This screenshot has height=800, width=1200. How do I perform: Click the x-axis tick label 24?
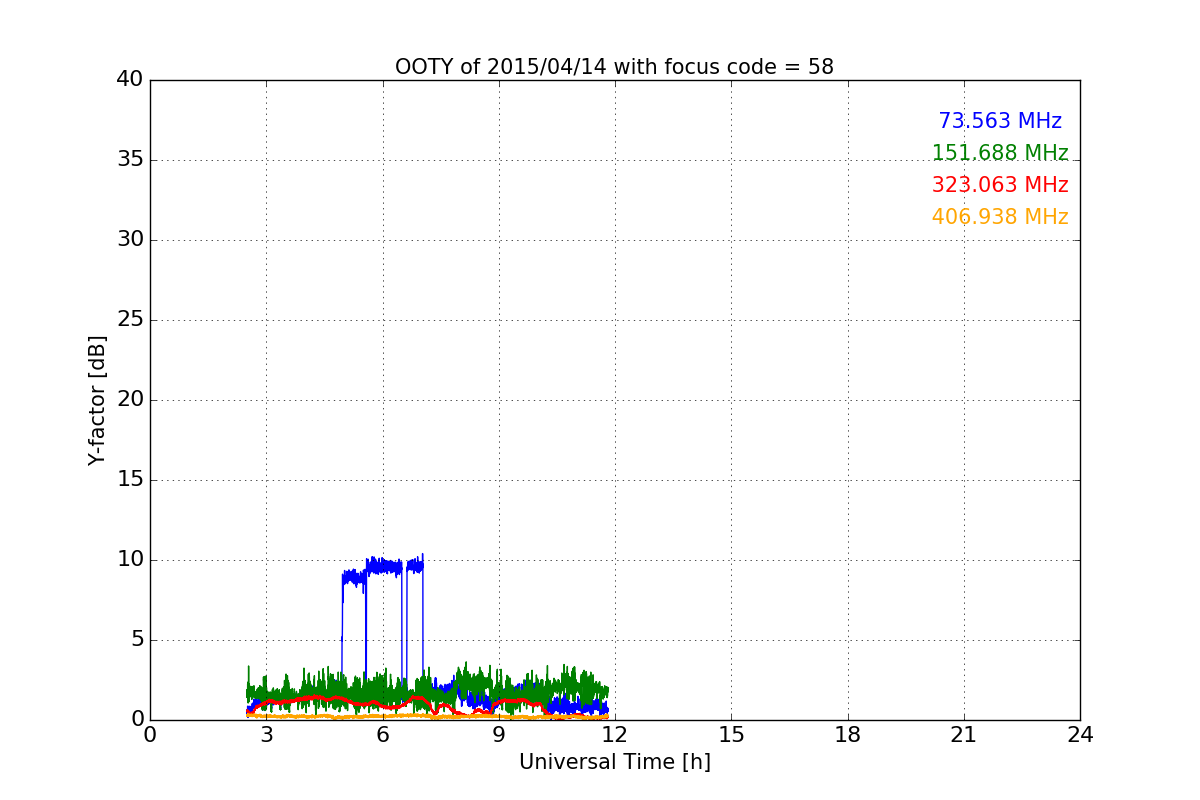click(1080, 734)
